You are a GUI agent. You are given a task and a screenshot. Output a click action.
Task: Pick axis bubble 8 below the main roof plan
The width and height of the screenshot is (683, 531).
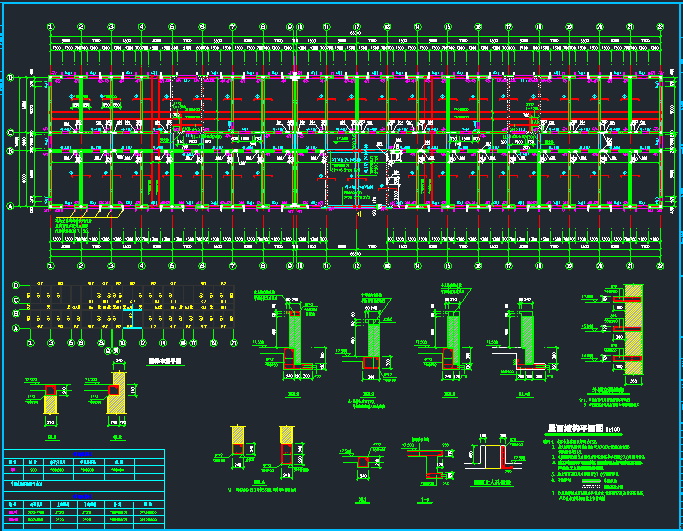263,266
